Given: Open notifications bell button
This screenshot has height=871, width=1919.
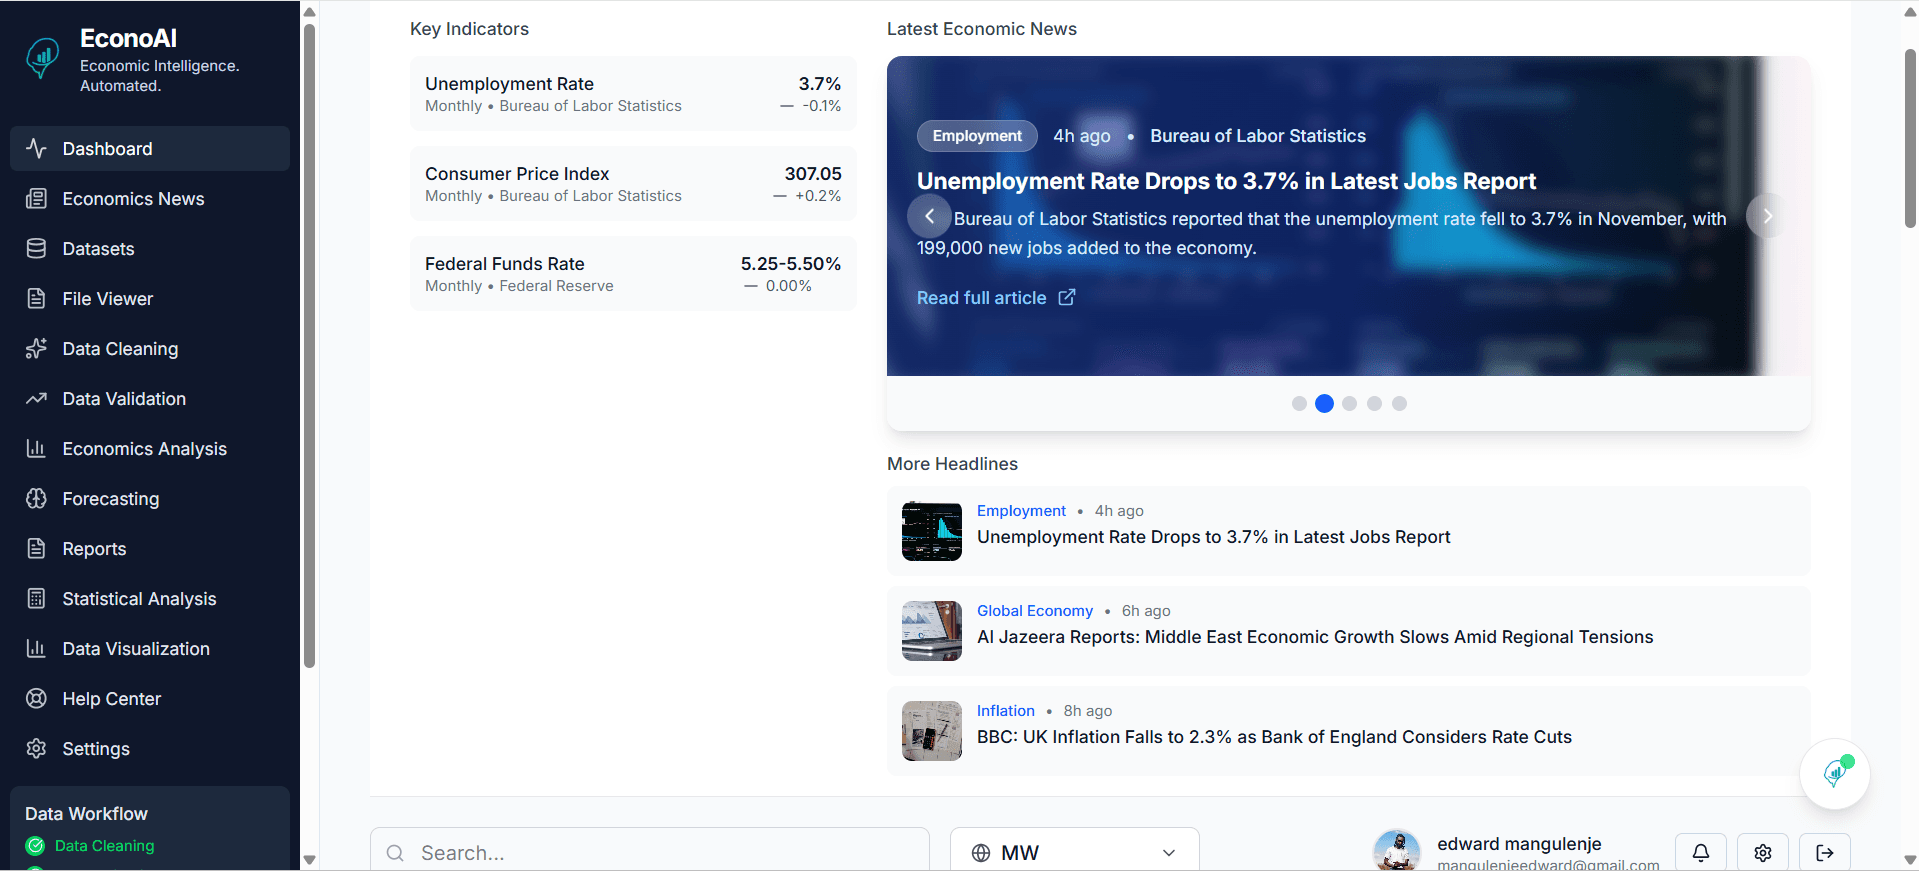Looking at the screenshot, I should [x=1701, y=852].
